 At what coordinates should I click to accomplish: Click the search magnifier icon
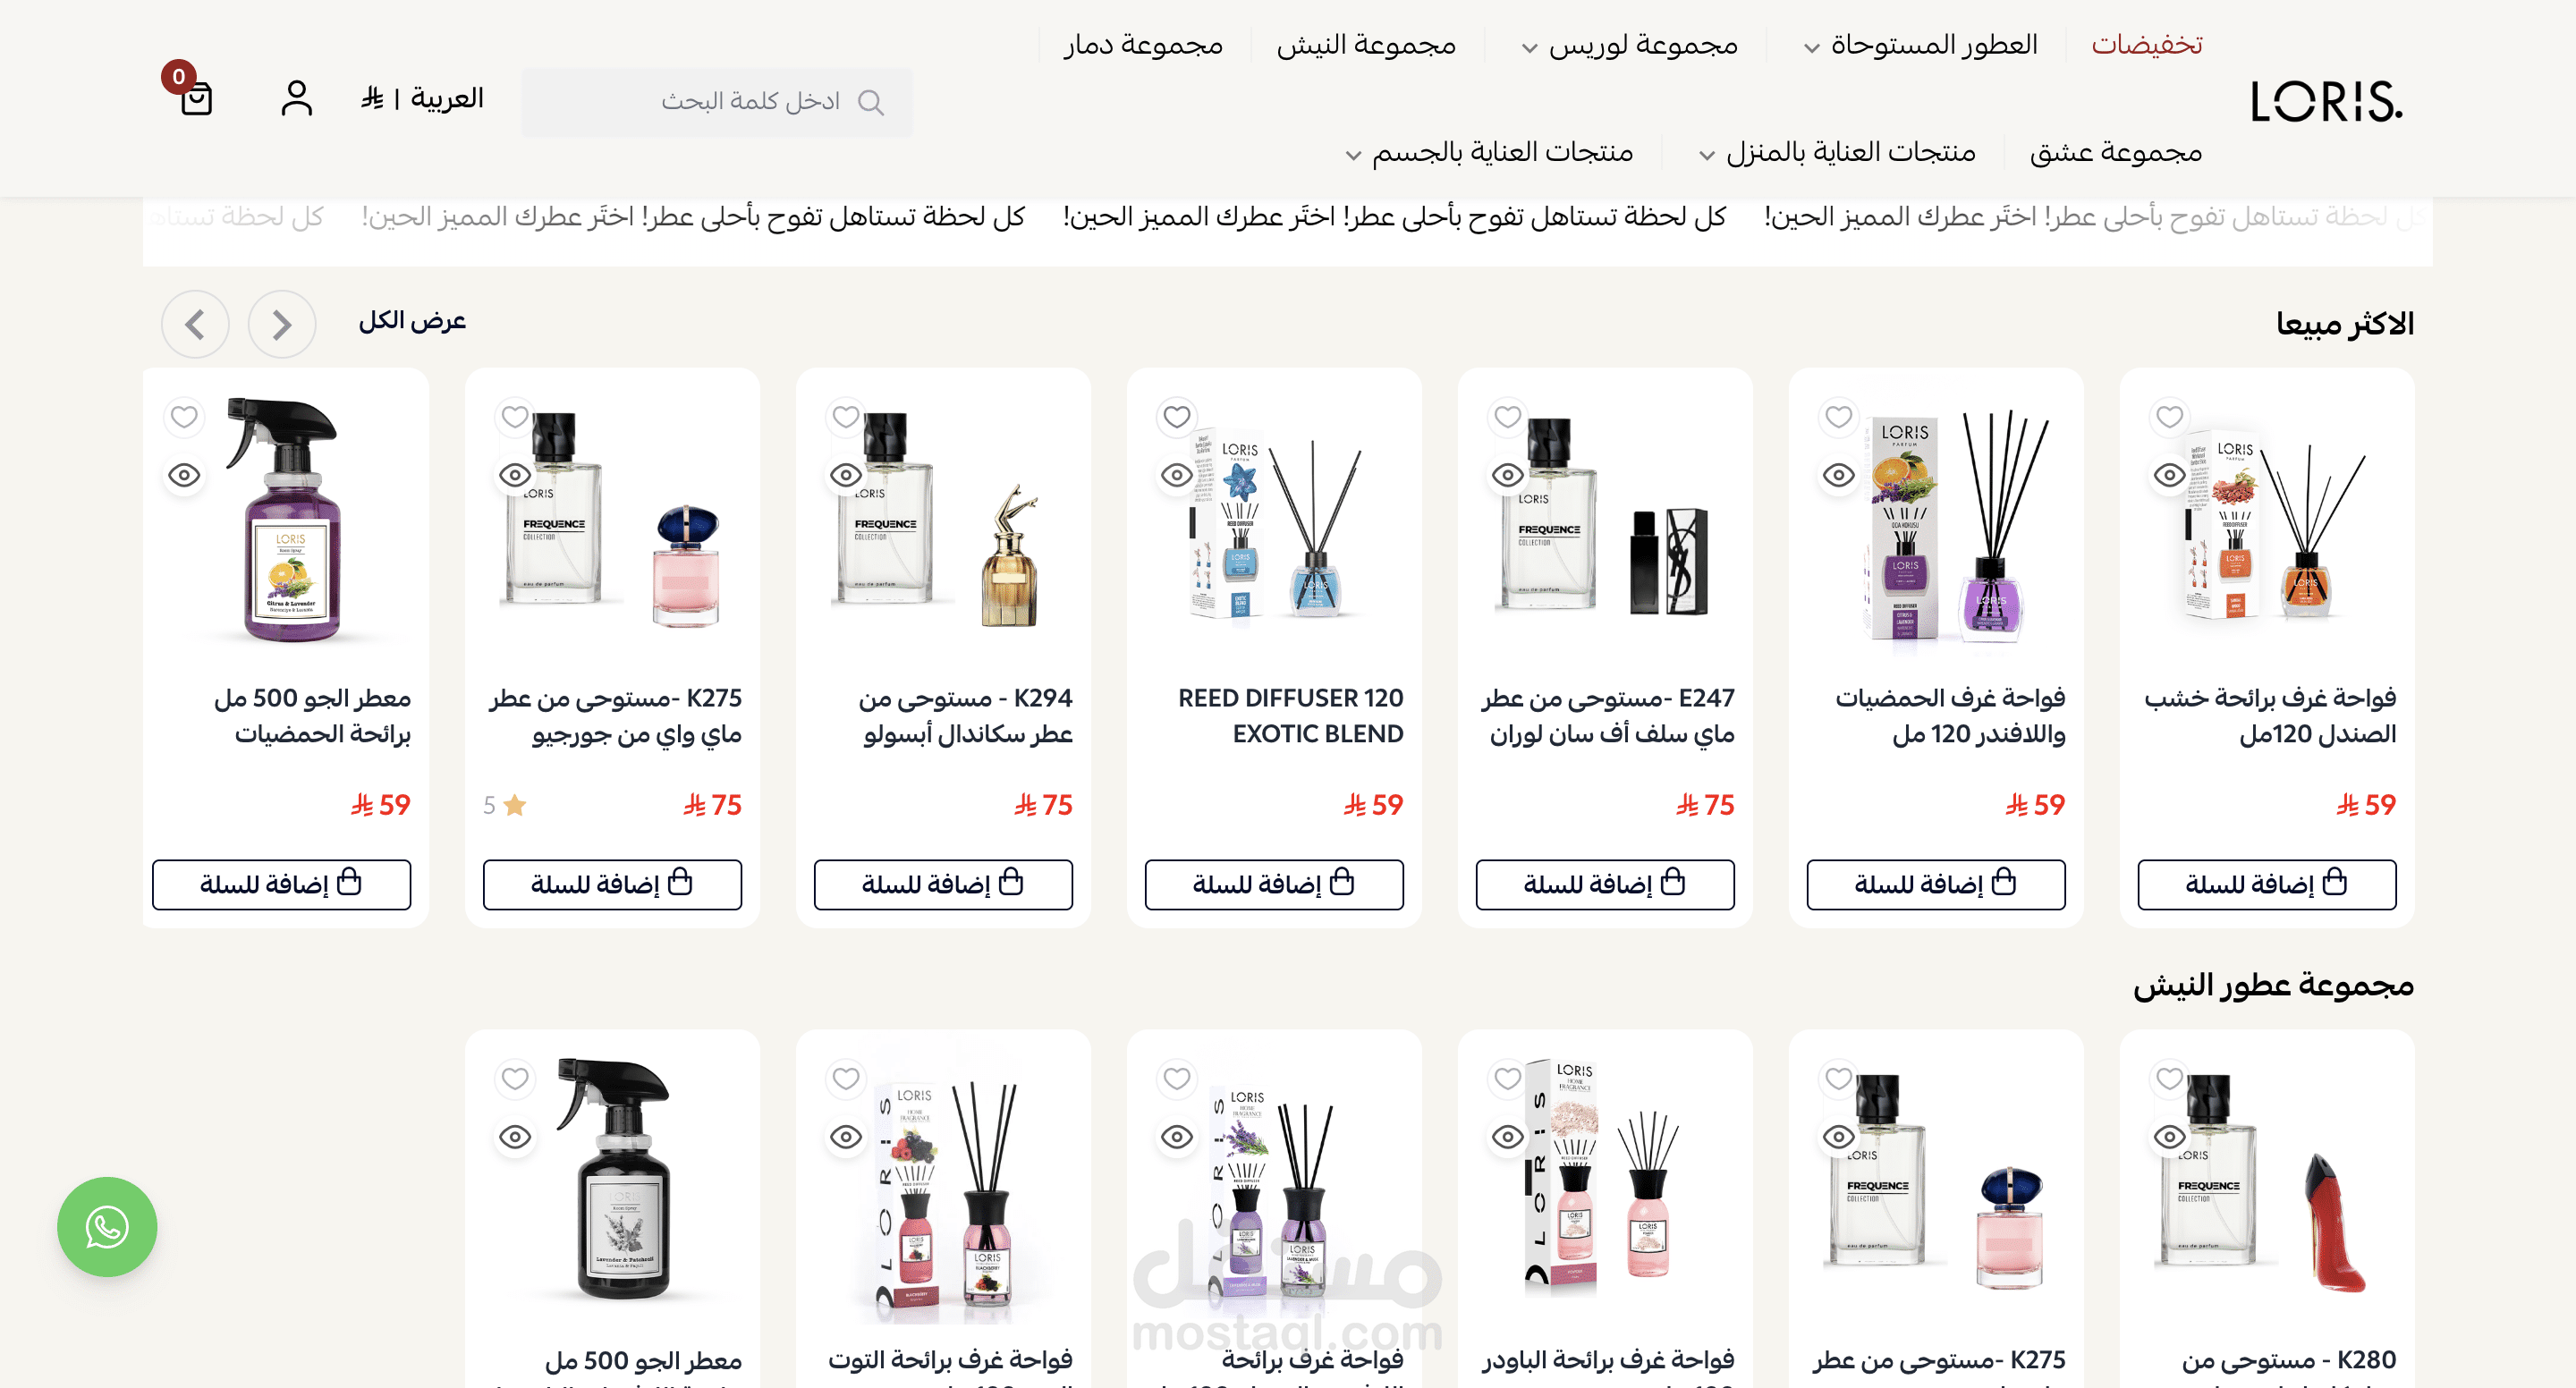coord(871,102)
